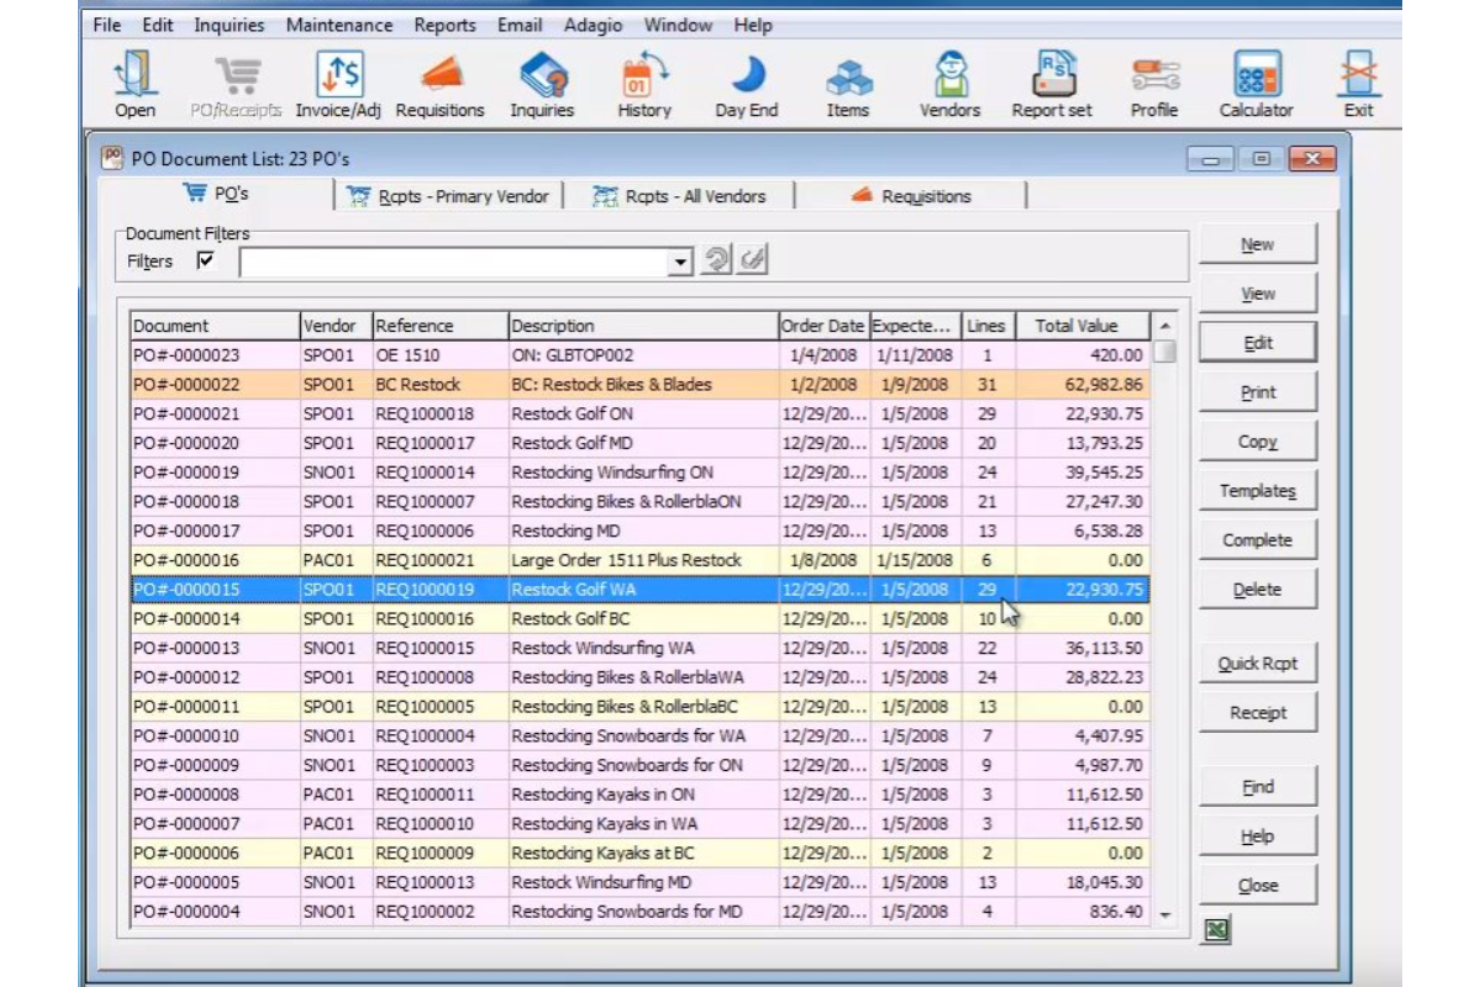Show History from the toolbar
The image size is (1480, 987).
click(x=644, y=85)
